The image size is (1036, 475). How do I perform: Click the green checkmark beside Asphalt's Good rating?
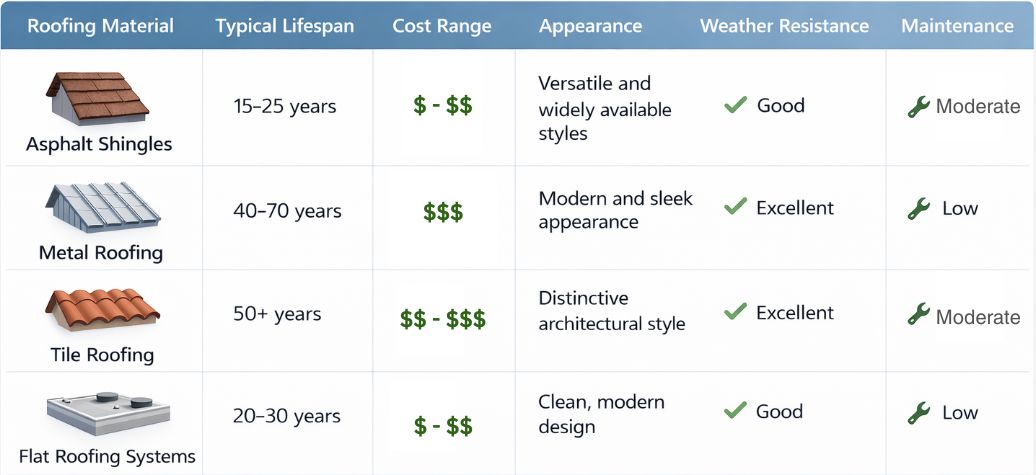click(736, 105)
